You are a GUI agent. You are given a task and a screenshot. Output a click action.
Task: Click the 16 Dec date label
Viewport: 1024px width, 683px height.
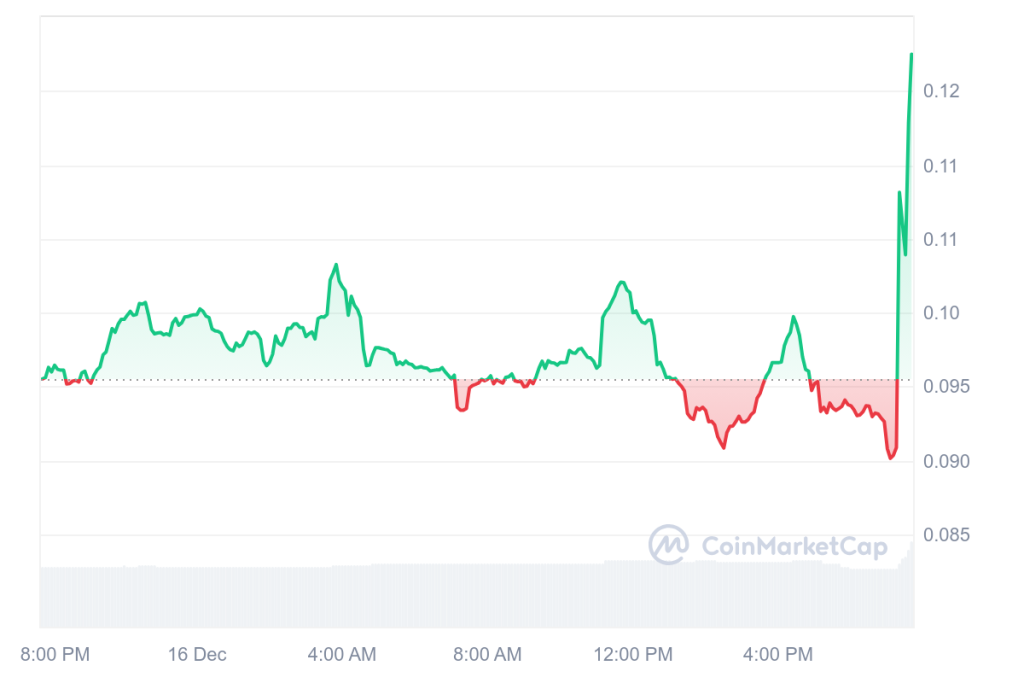point(197,655)
